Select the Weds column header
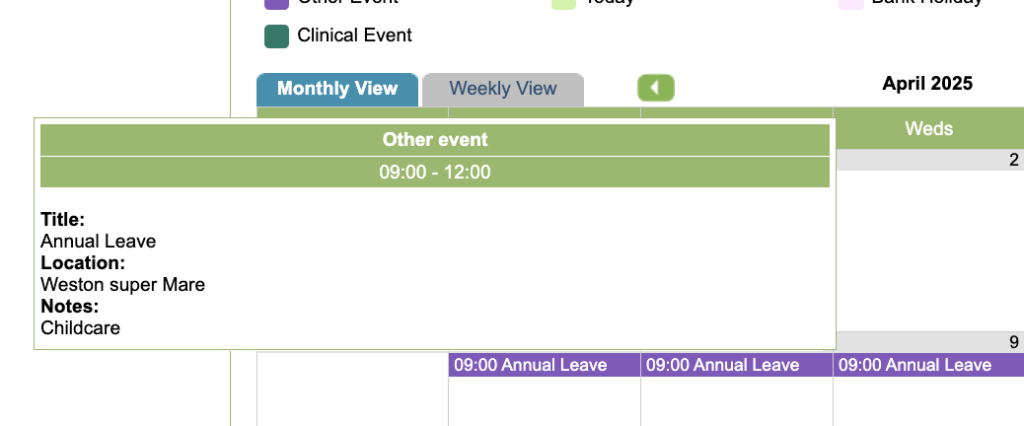This screenshot has height=426, width=1024. (x=928, y=128)
